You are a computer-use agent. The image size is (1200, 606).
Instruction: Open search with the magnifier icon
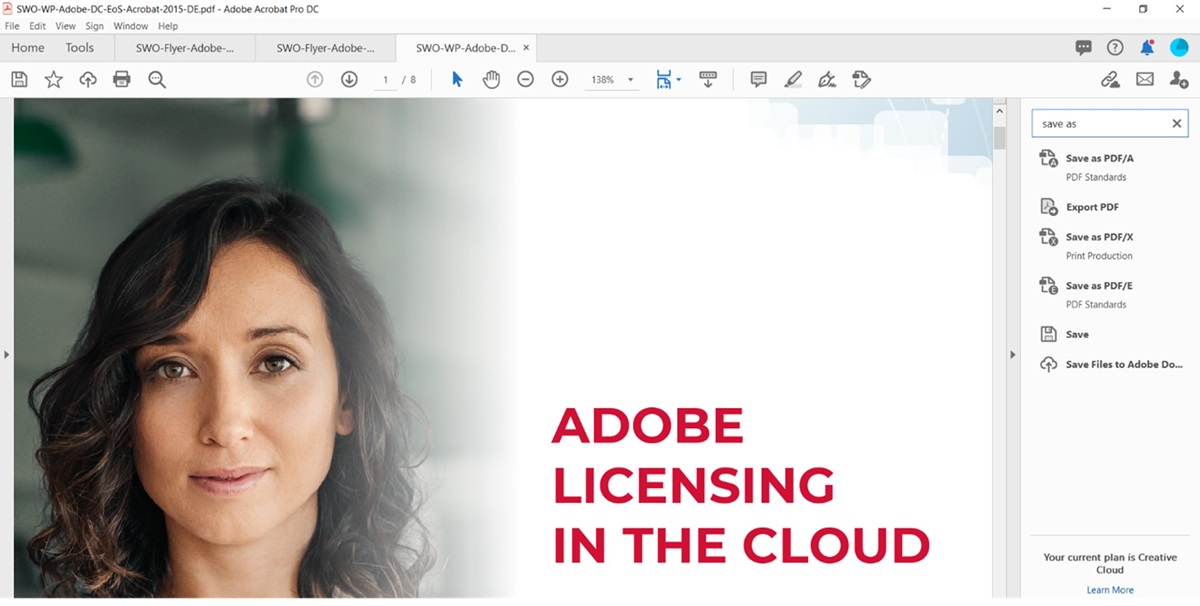pyautogui.click(x=156, y=79)
